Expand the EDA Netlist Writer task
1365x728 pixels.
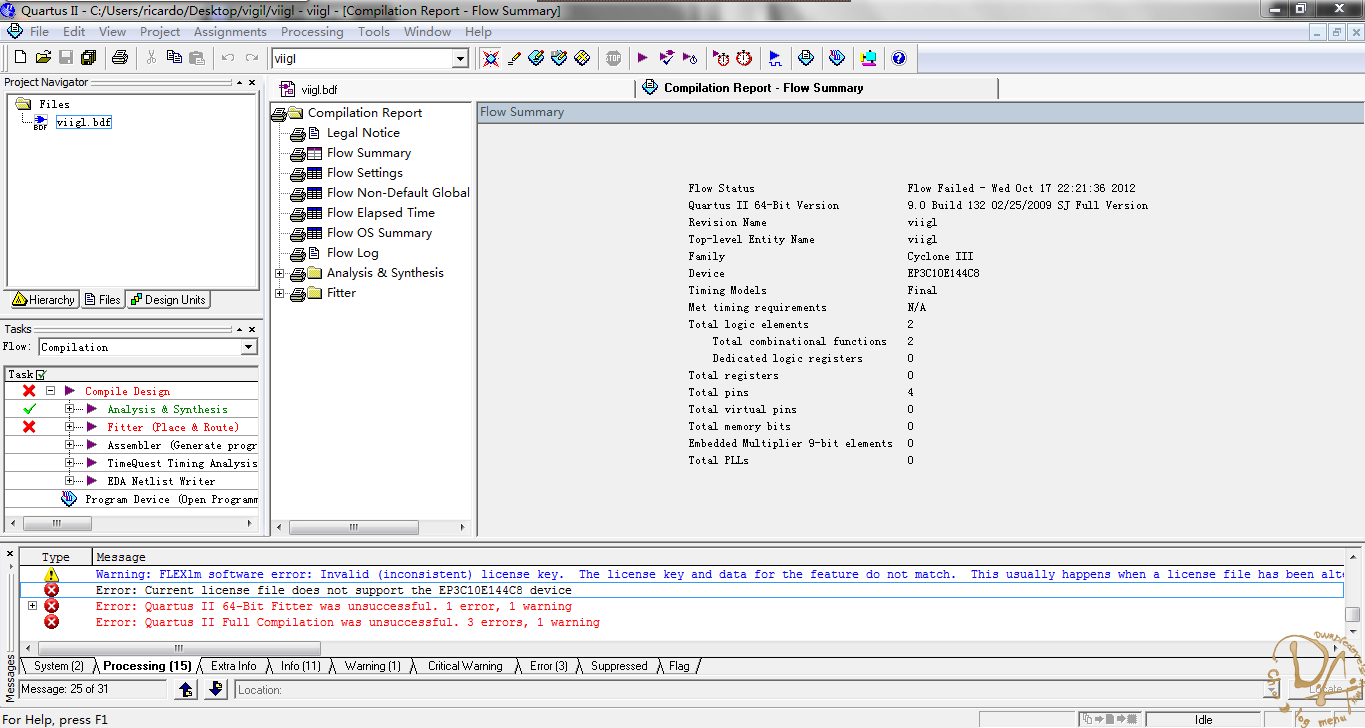pos(69,481)
